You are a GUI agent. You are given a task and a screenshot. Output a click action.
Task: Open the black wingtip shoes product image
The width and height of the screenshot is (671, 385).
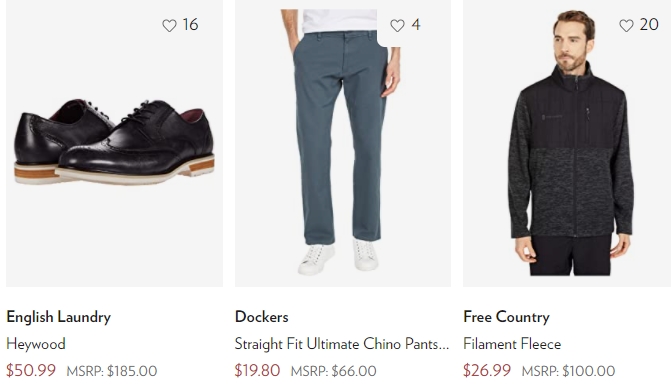click(114, 143)
